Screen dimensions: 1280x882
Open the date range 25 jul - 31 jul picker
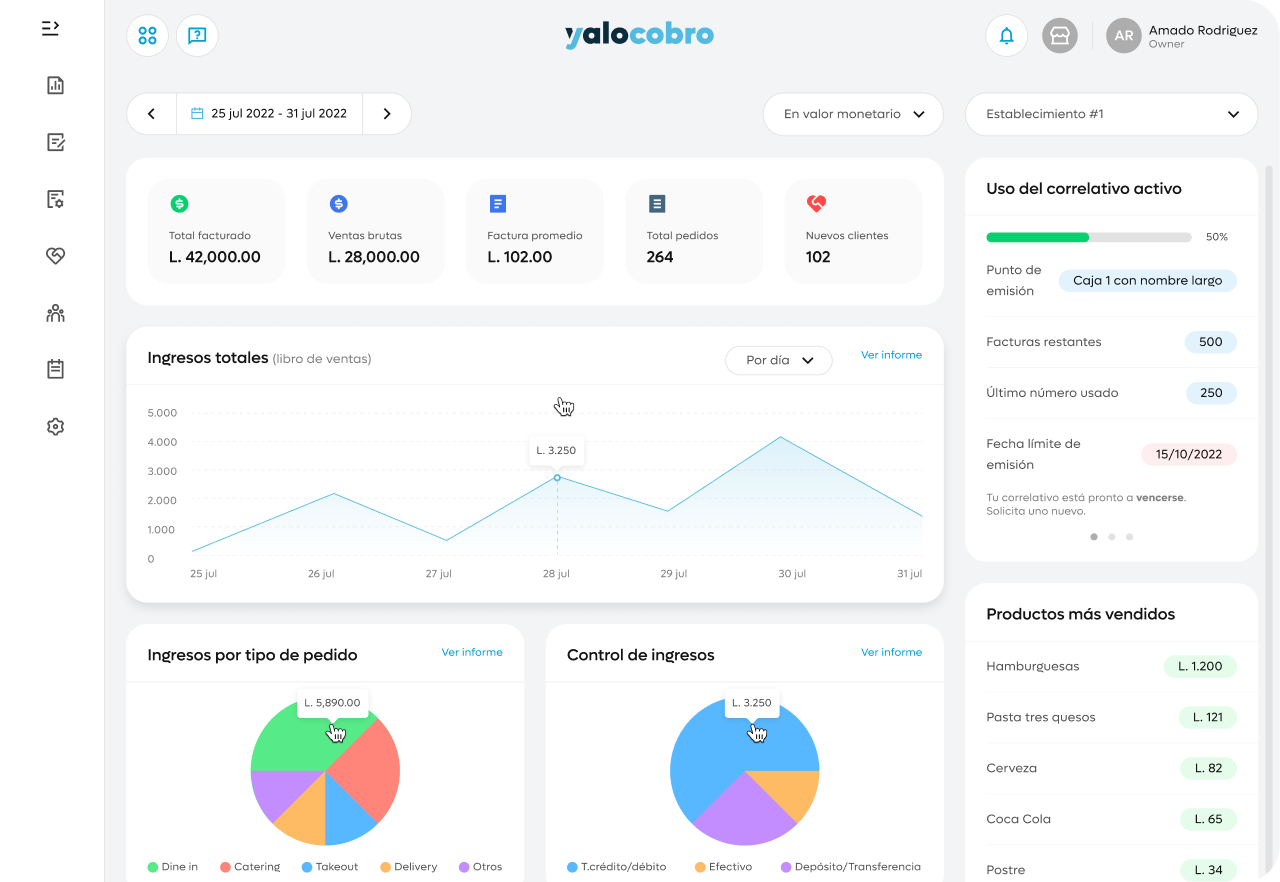click(x=269, y=114)
